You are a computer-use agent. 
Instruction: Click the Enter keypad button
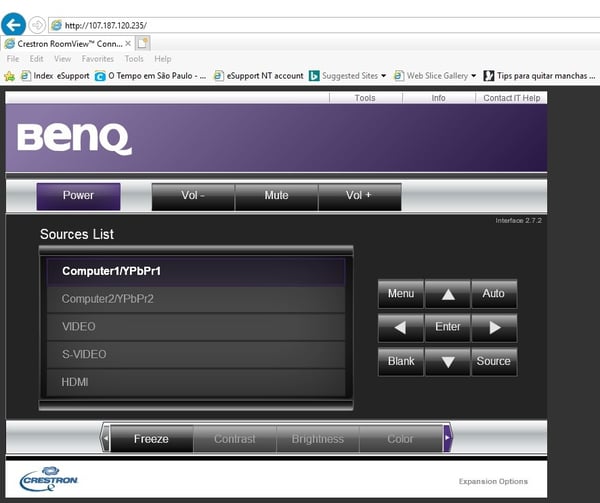click(x=448, y=327)
